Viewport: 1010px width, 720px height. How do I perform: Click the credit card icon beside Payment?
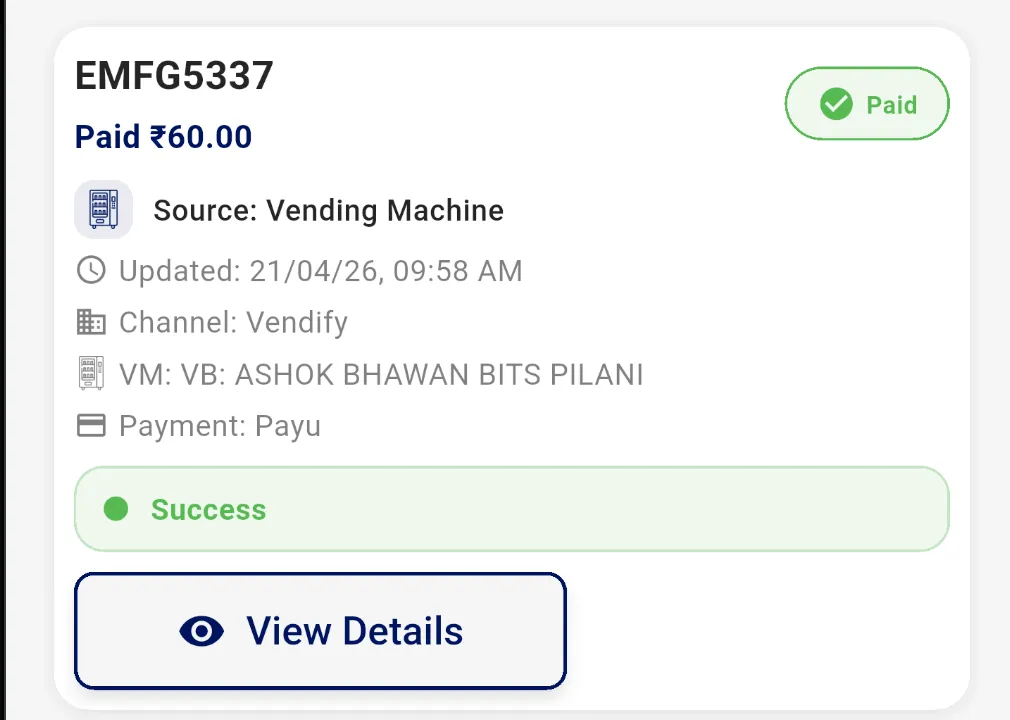(x=91, y=426)
